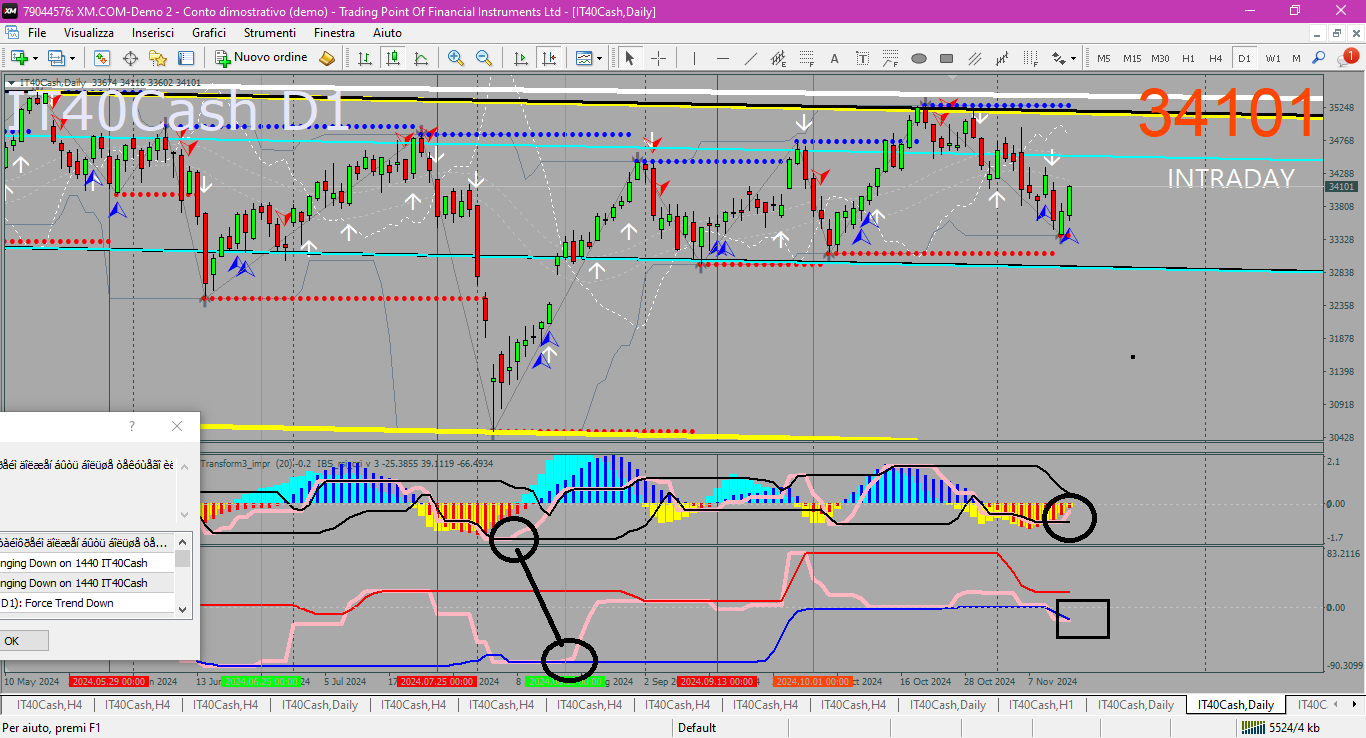Image resolution: width=1366 pixels, height=738 pixels.
Task: Zoom out on the chart
Action: [x=484, y=58]
